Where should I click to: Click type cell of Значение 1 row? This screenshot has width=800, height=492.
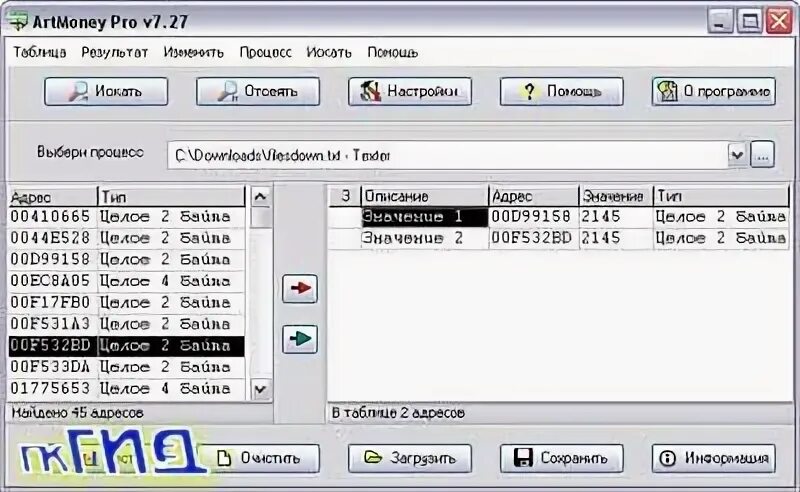click(721, 217)
